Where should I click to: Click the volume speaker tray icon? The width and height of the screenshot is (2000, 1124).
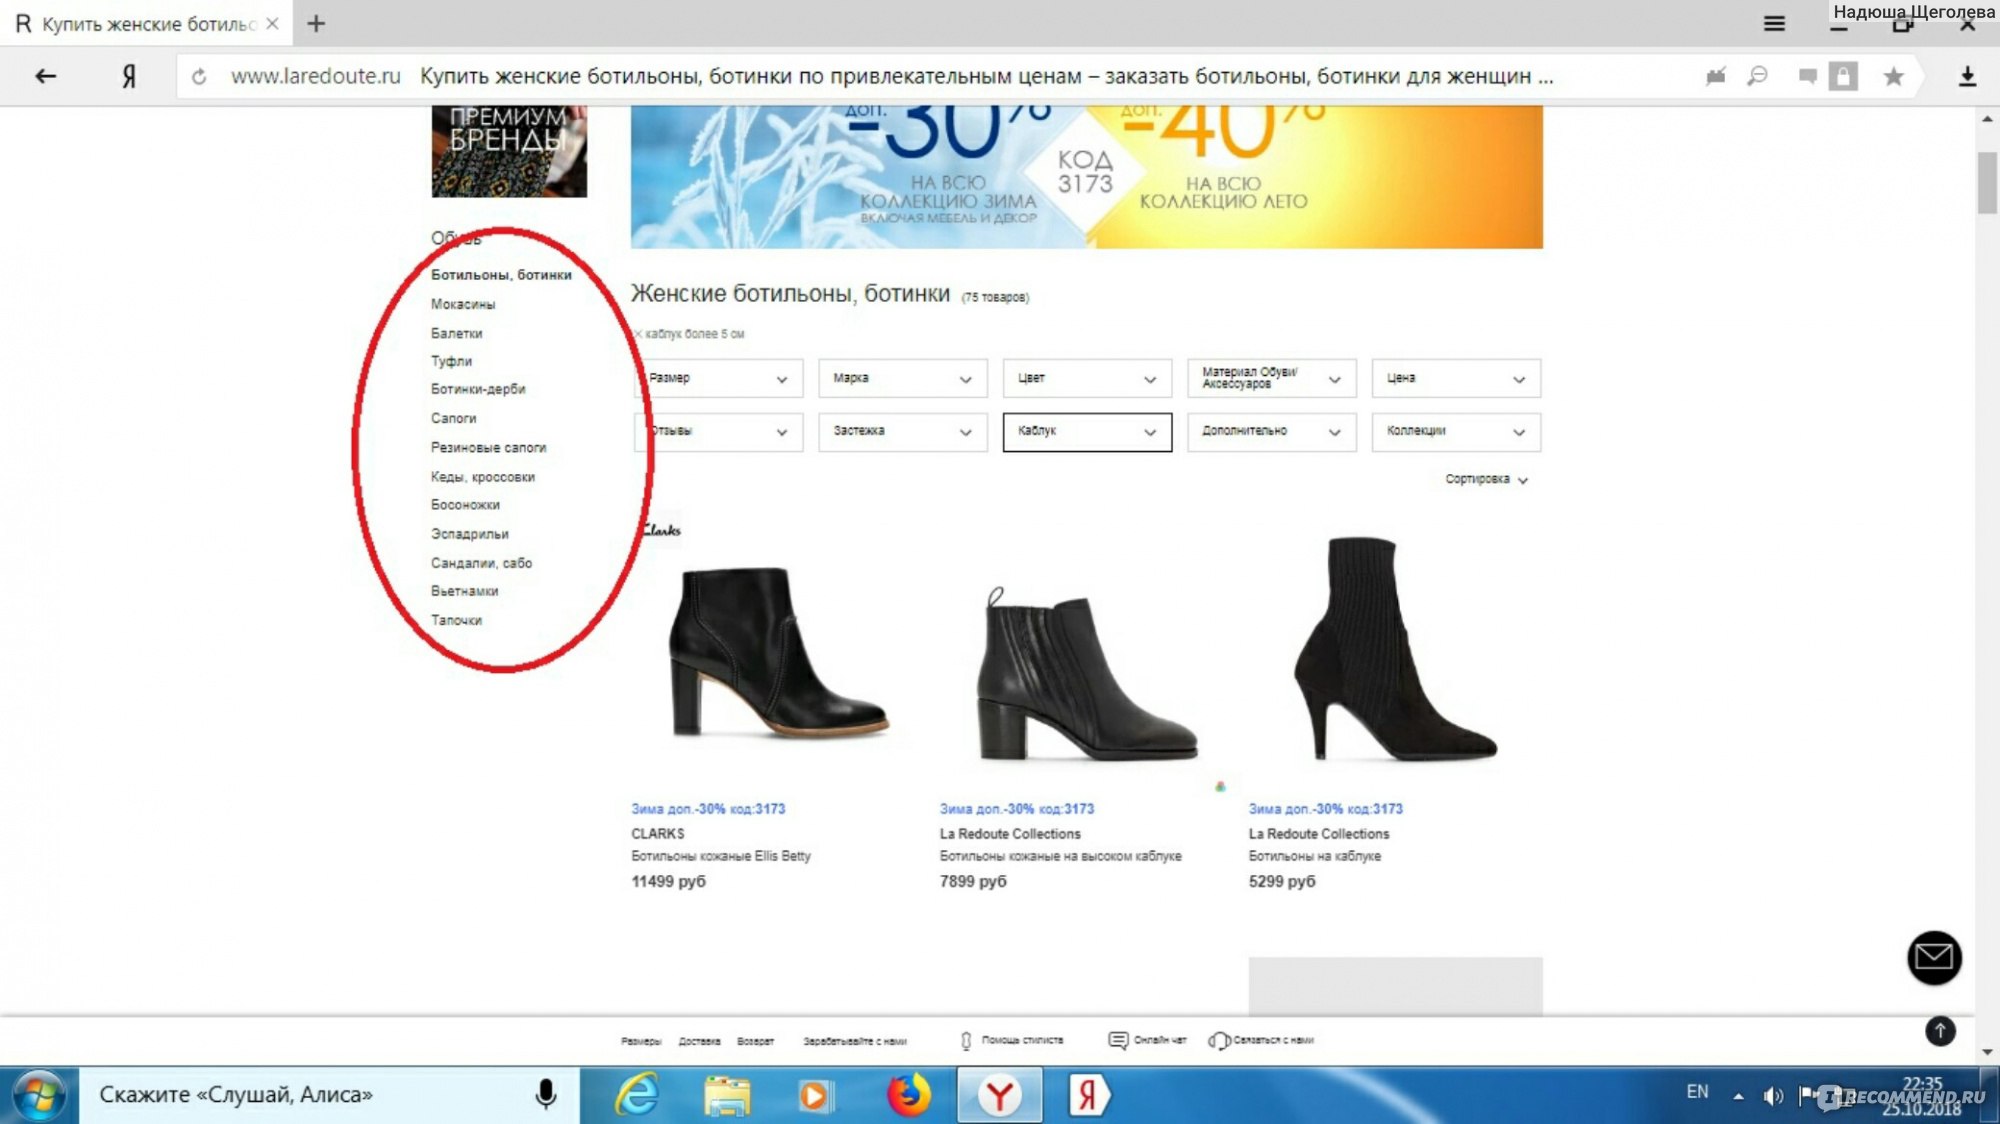pyautogui.click(x=1773, y=1096)
